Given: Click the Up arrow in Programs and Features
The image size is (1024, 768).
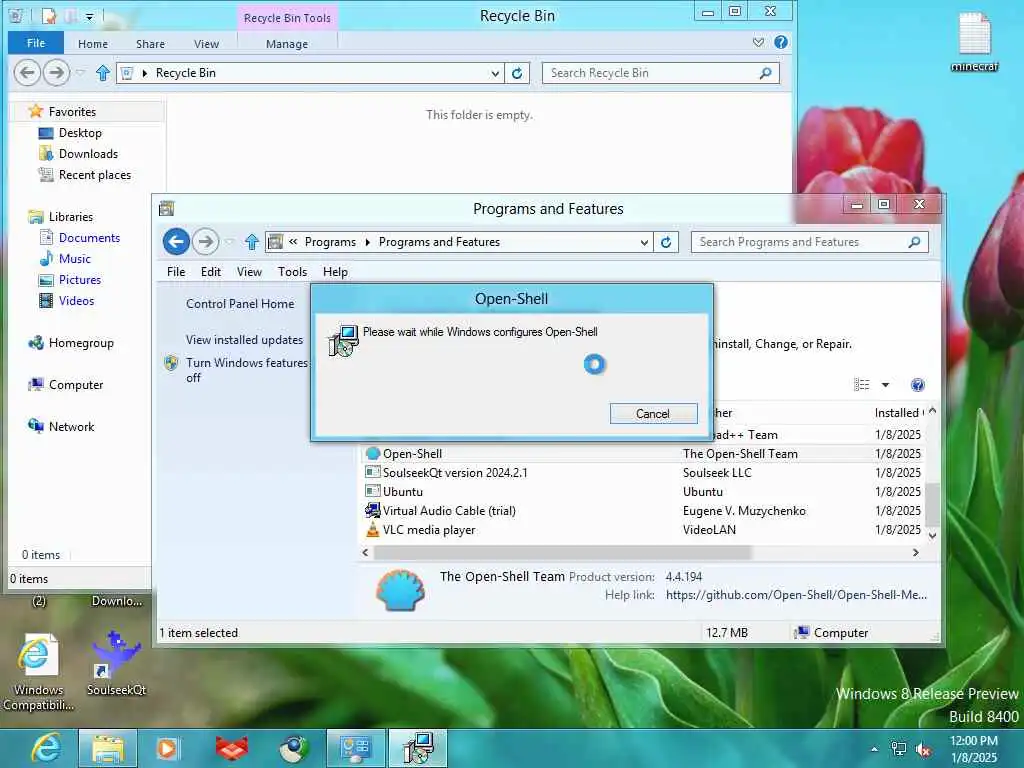Looking at the screenshot, I should pyautogui.click(x=251, y=242).
